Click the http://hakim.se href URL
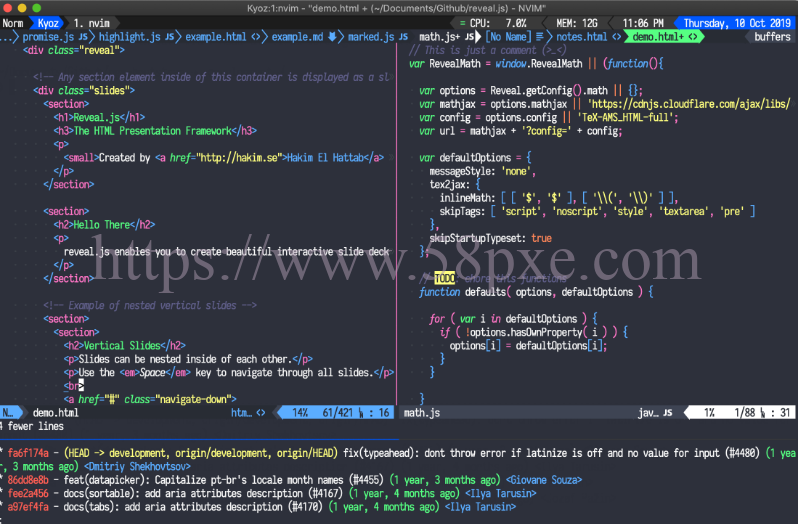Viewport: 798px width, 524px height. [239, 158]
